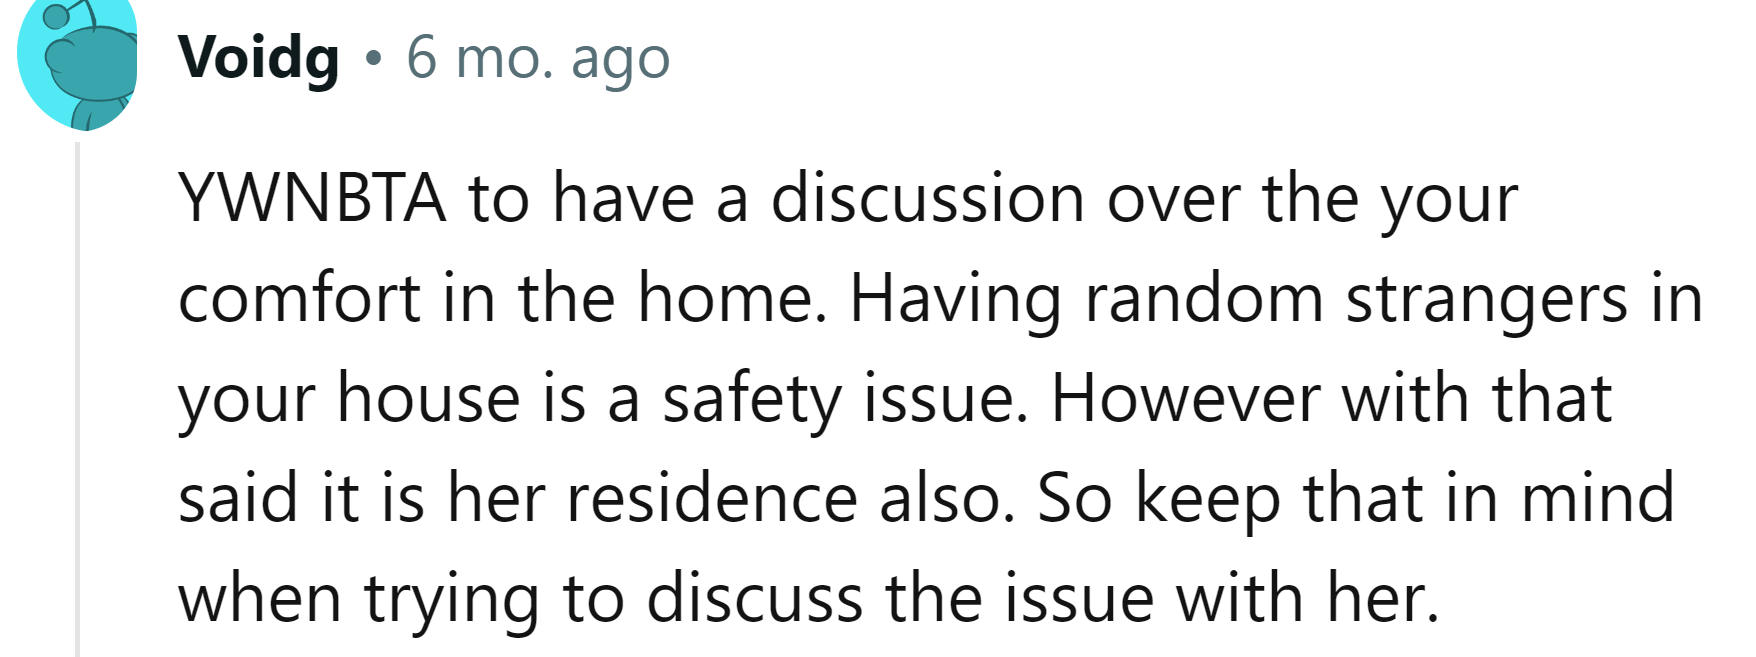Click the word 'house' in the third line
Screen dimensions: 1756x657
pyautogui.click(x=429, y=398)
